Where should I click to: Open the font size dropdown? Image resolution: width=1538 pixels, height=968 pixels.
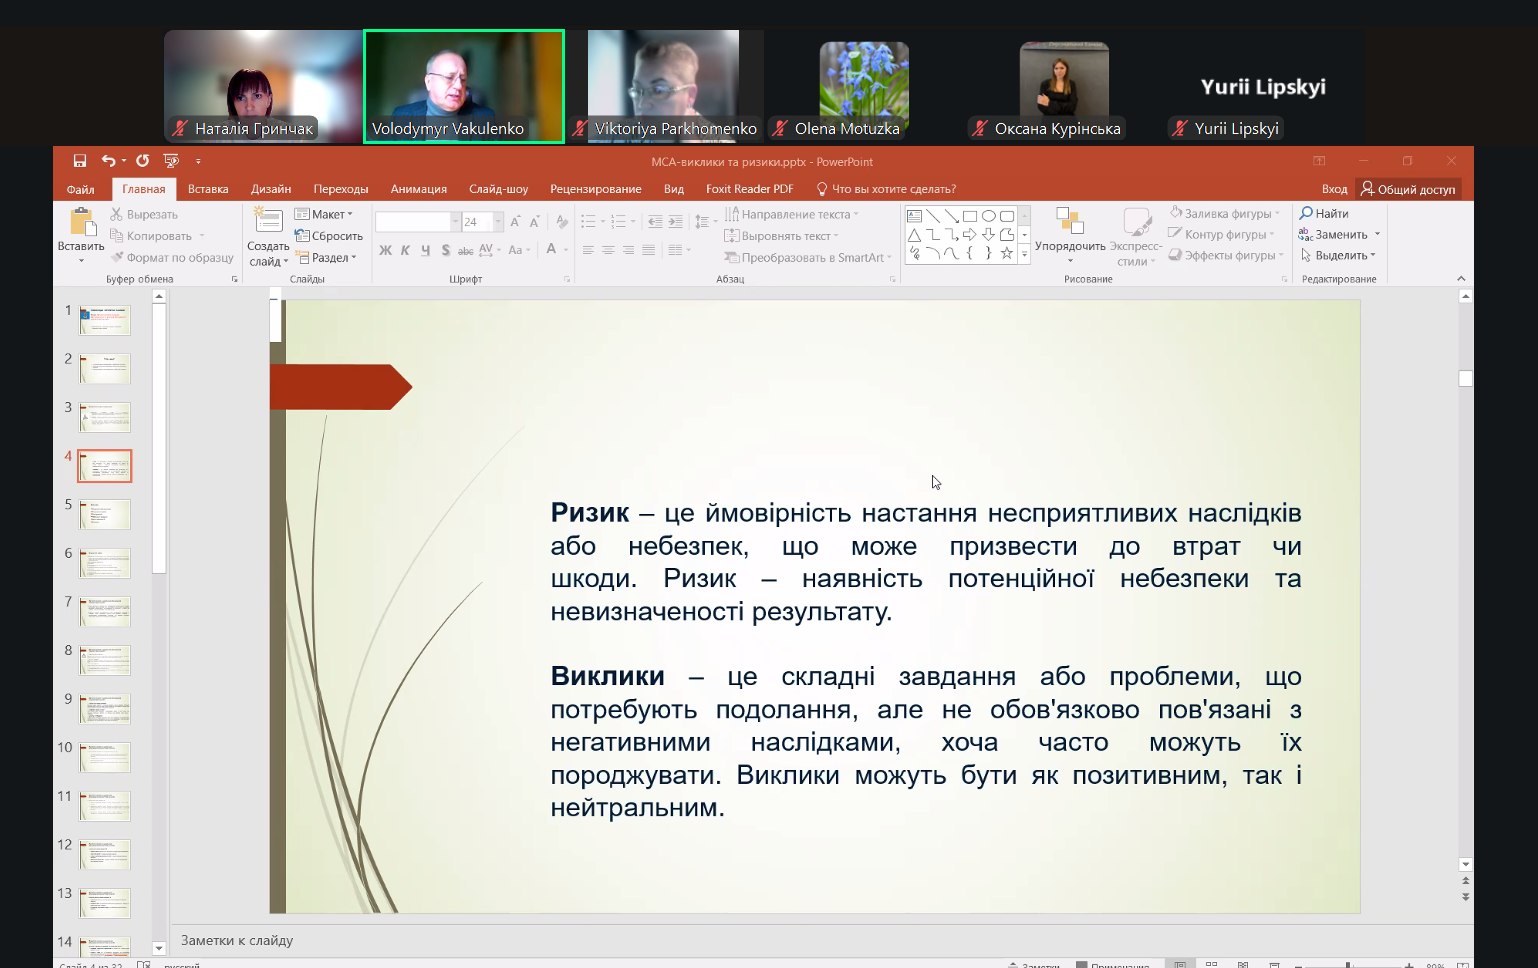[x=498, y=222]
